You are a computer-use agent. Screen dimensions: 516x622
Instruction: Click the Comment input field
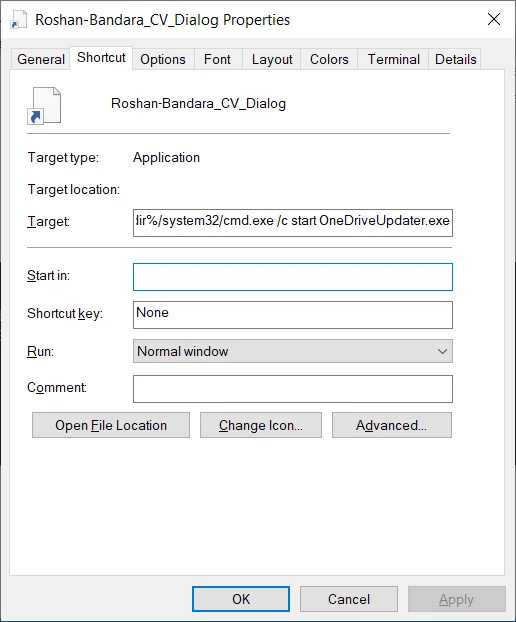pos(293,389)
